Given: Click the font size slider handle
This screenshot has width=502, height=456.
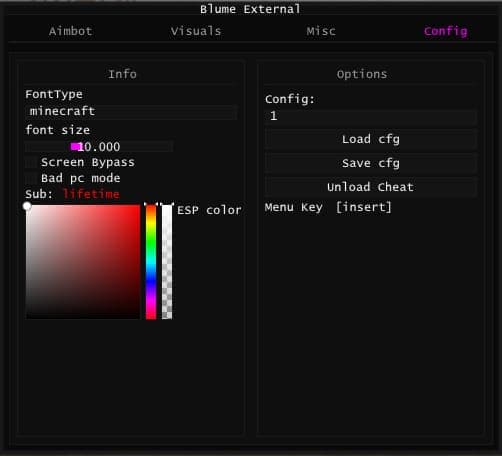Looking at the screenshot, I should coord(75,146).
